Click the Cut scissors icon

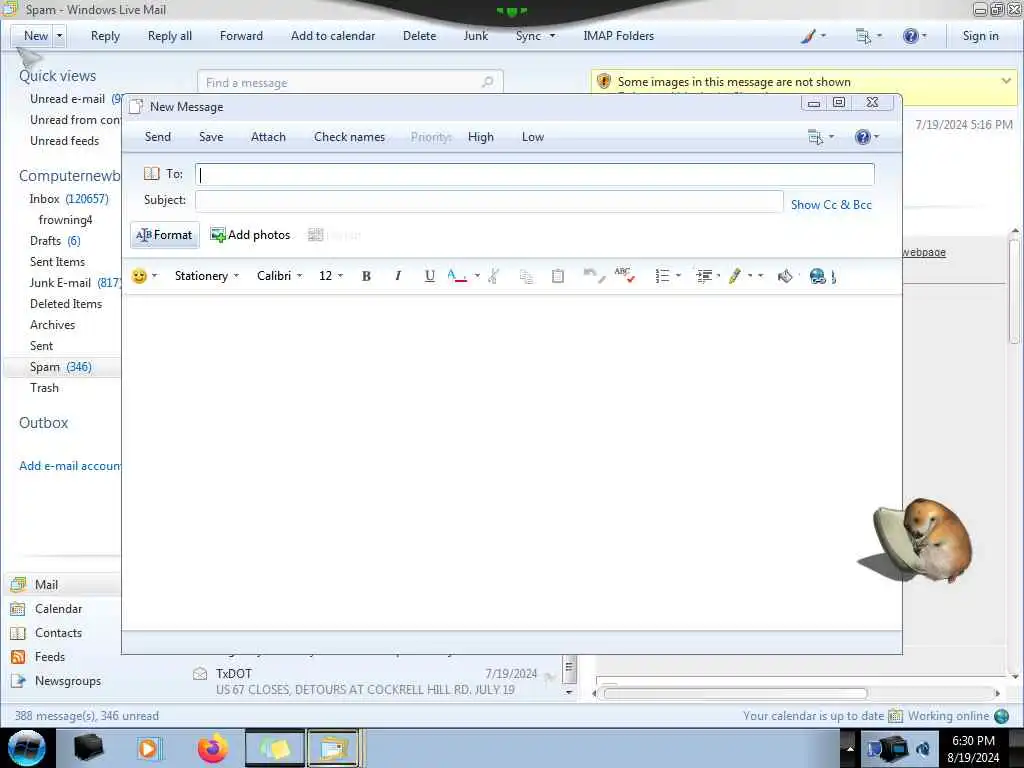[x=494, y=276]
